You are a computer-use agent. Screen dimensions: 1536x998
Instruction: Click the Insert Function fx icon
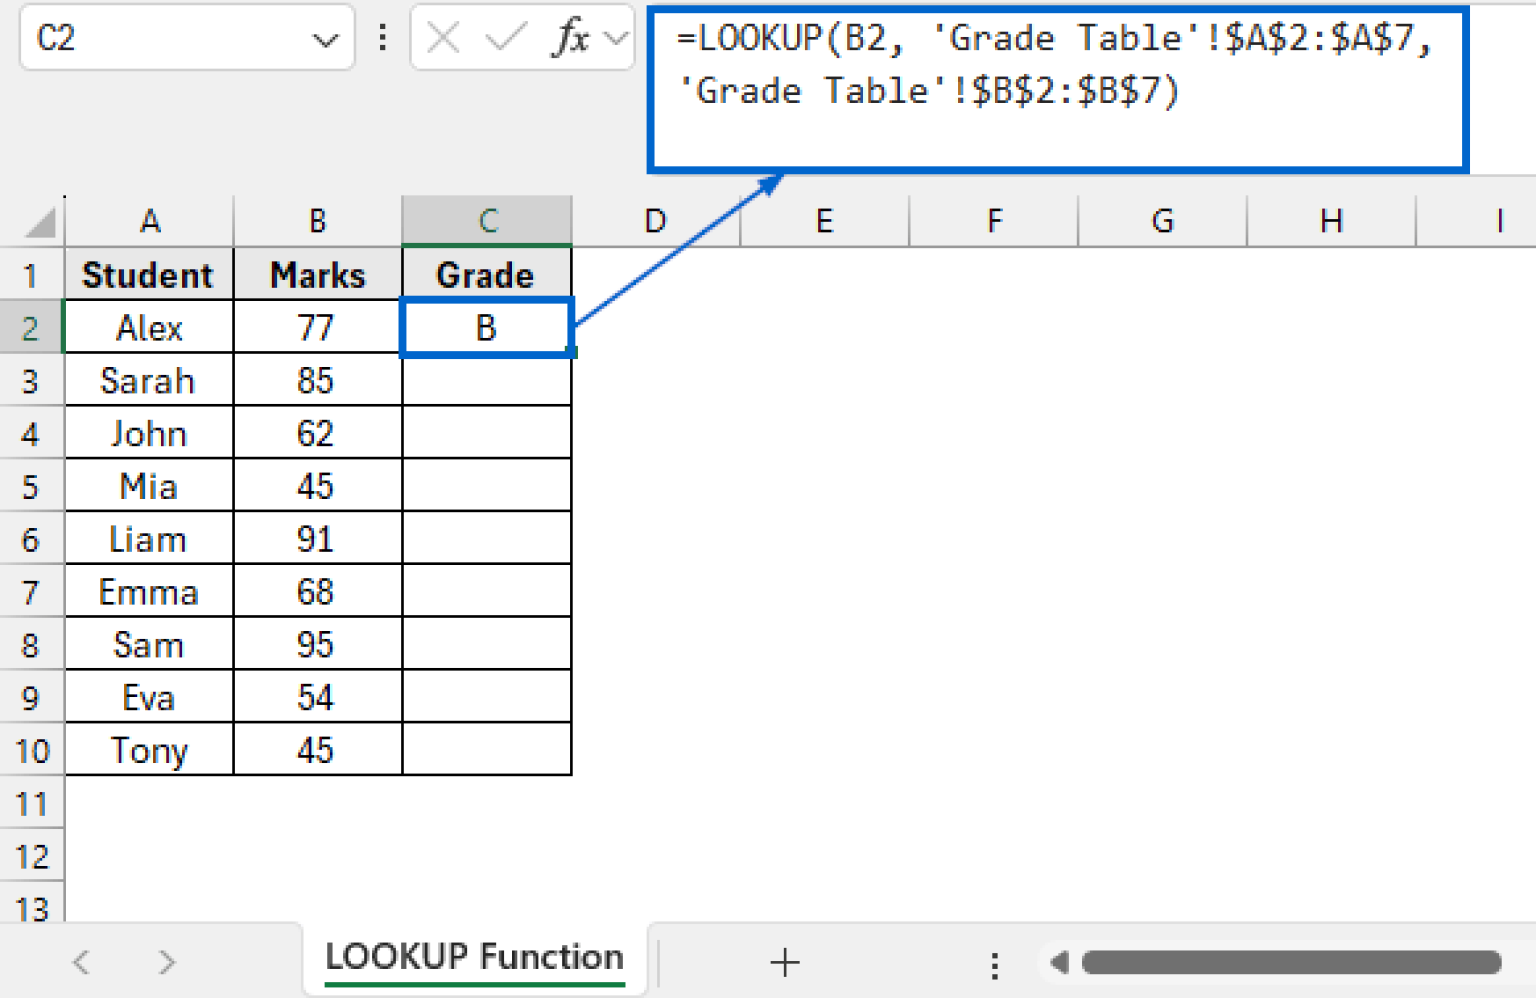571,38
